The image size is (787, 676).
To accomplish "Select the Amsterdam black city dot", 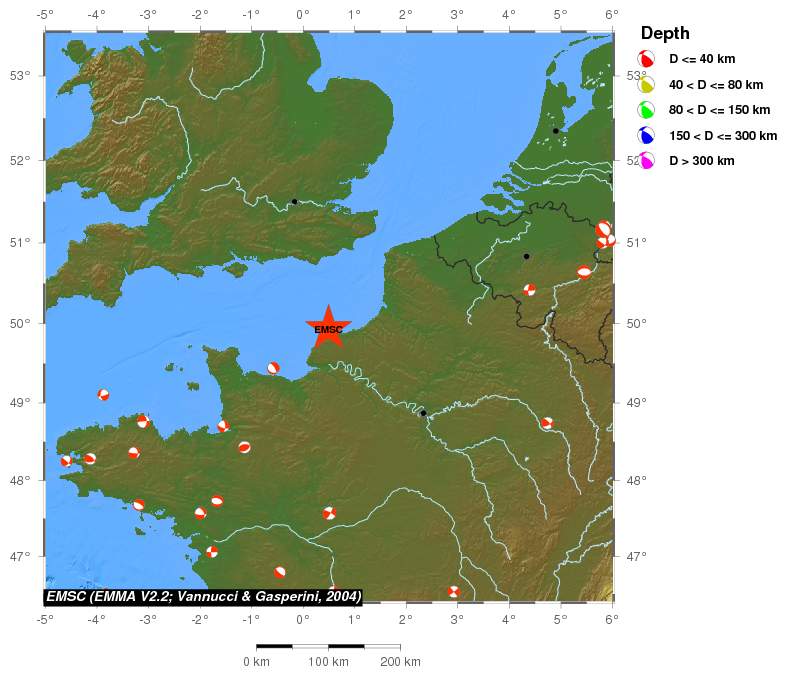I will click(x=556, y=131).
